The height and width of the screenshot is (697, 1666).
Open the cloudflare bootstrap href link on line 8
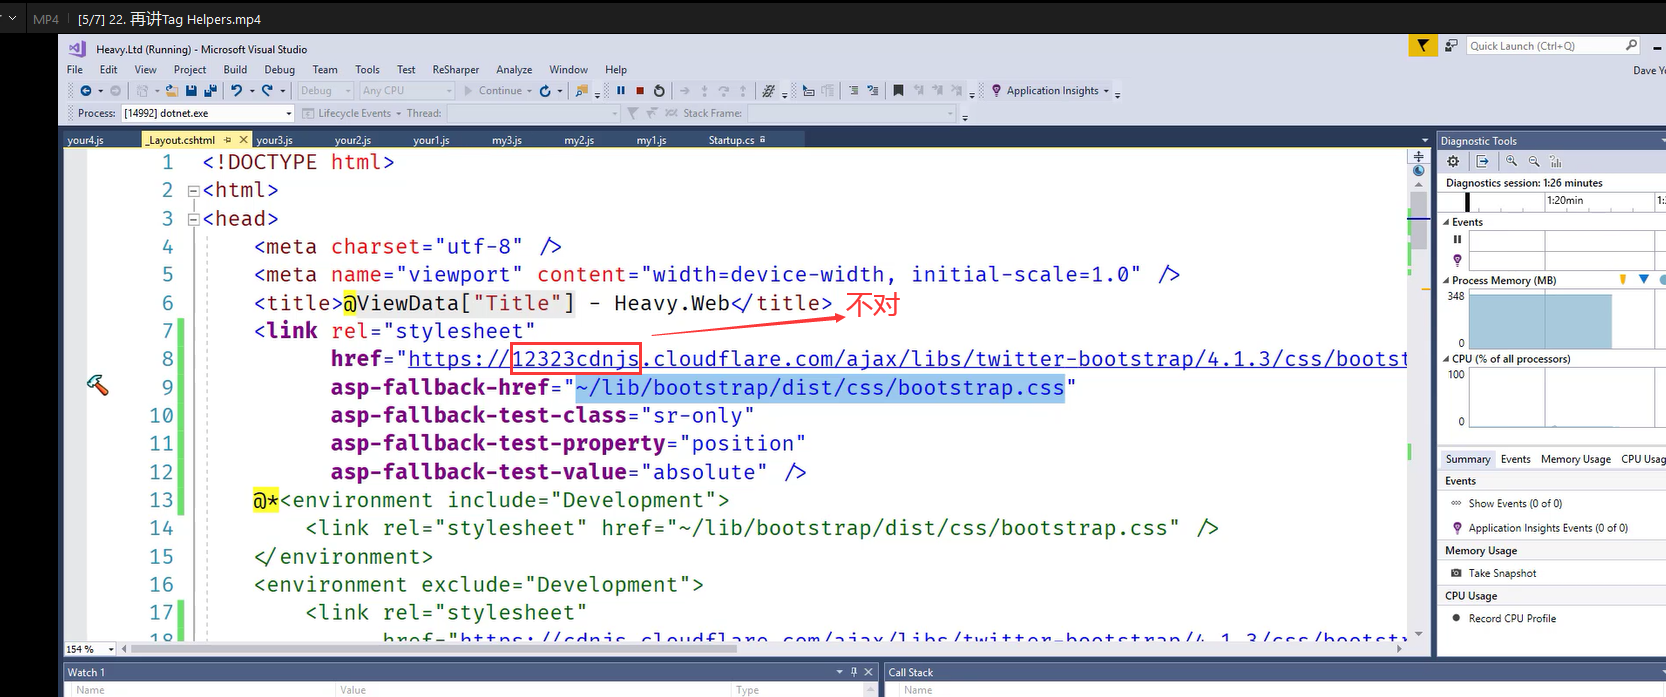(908, 359)
